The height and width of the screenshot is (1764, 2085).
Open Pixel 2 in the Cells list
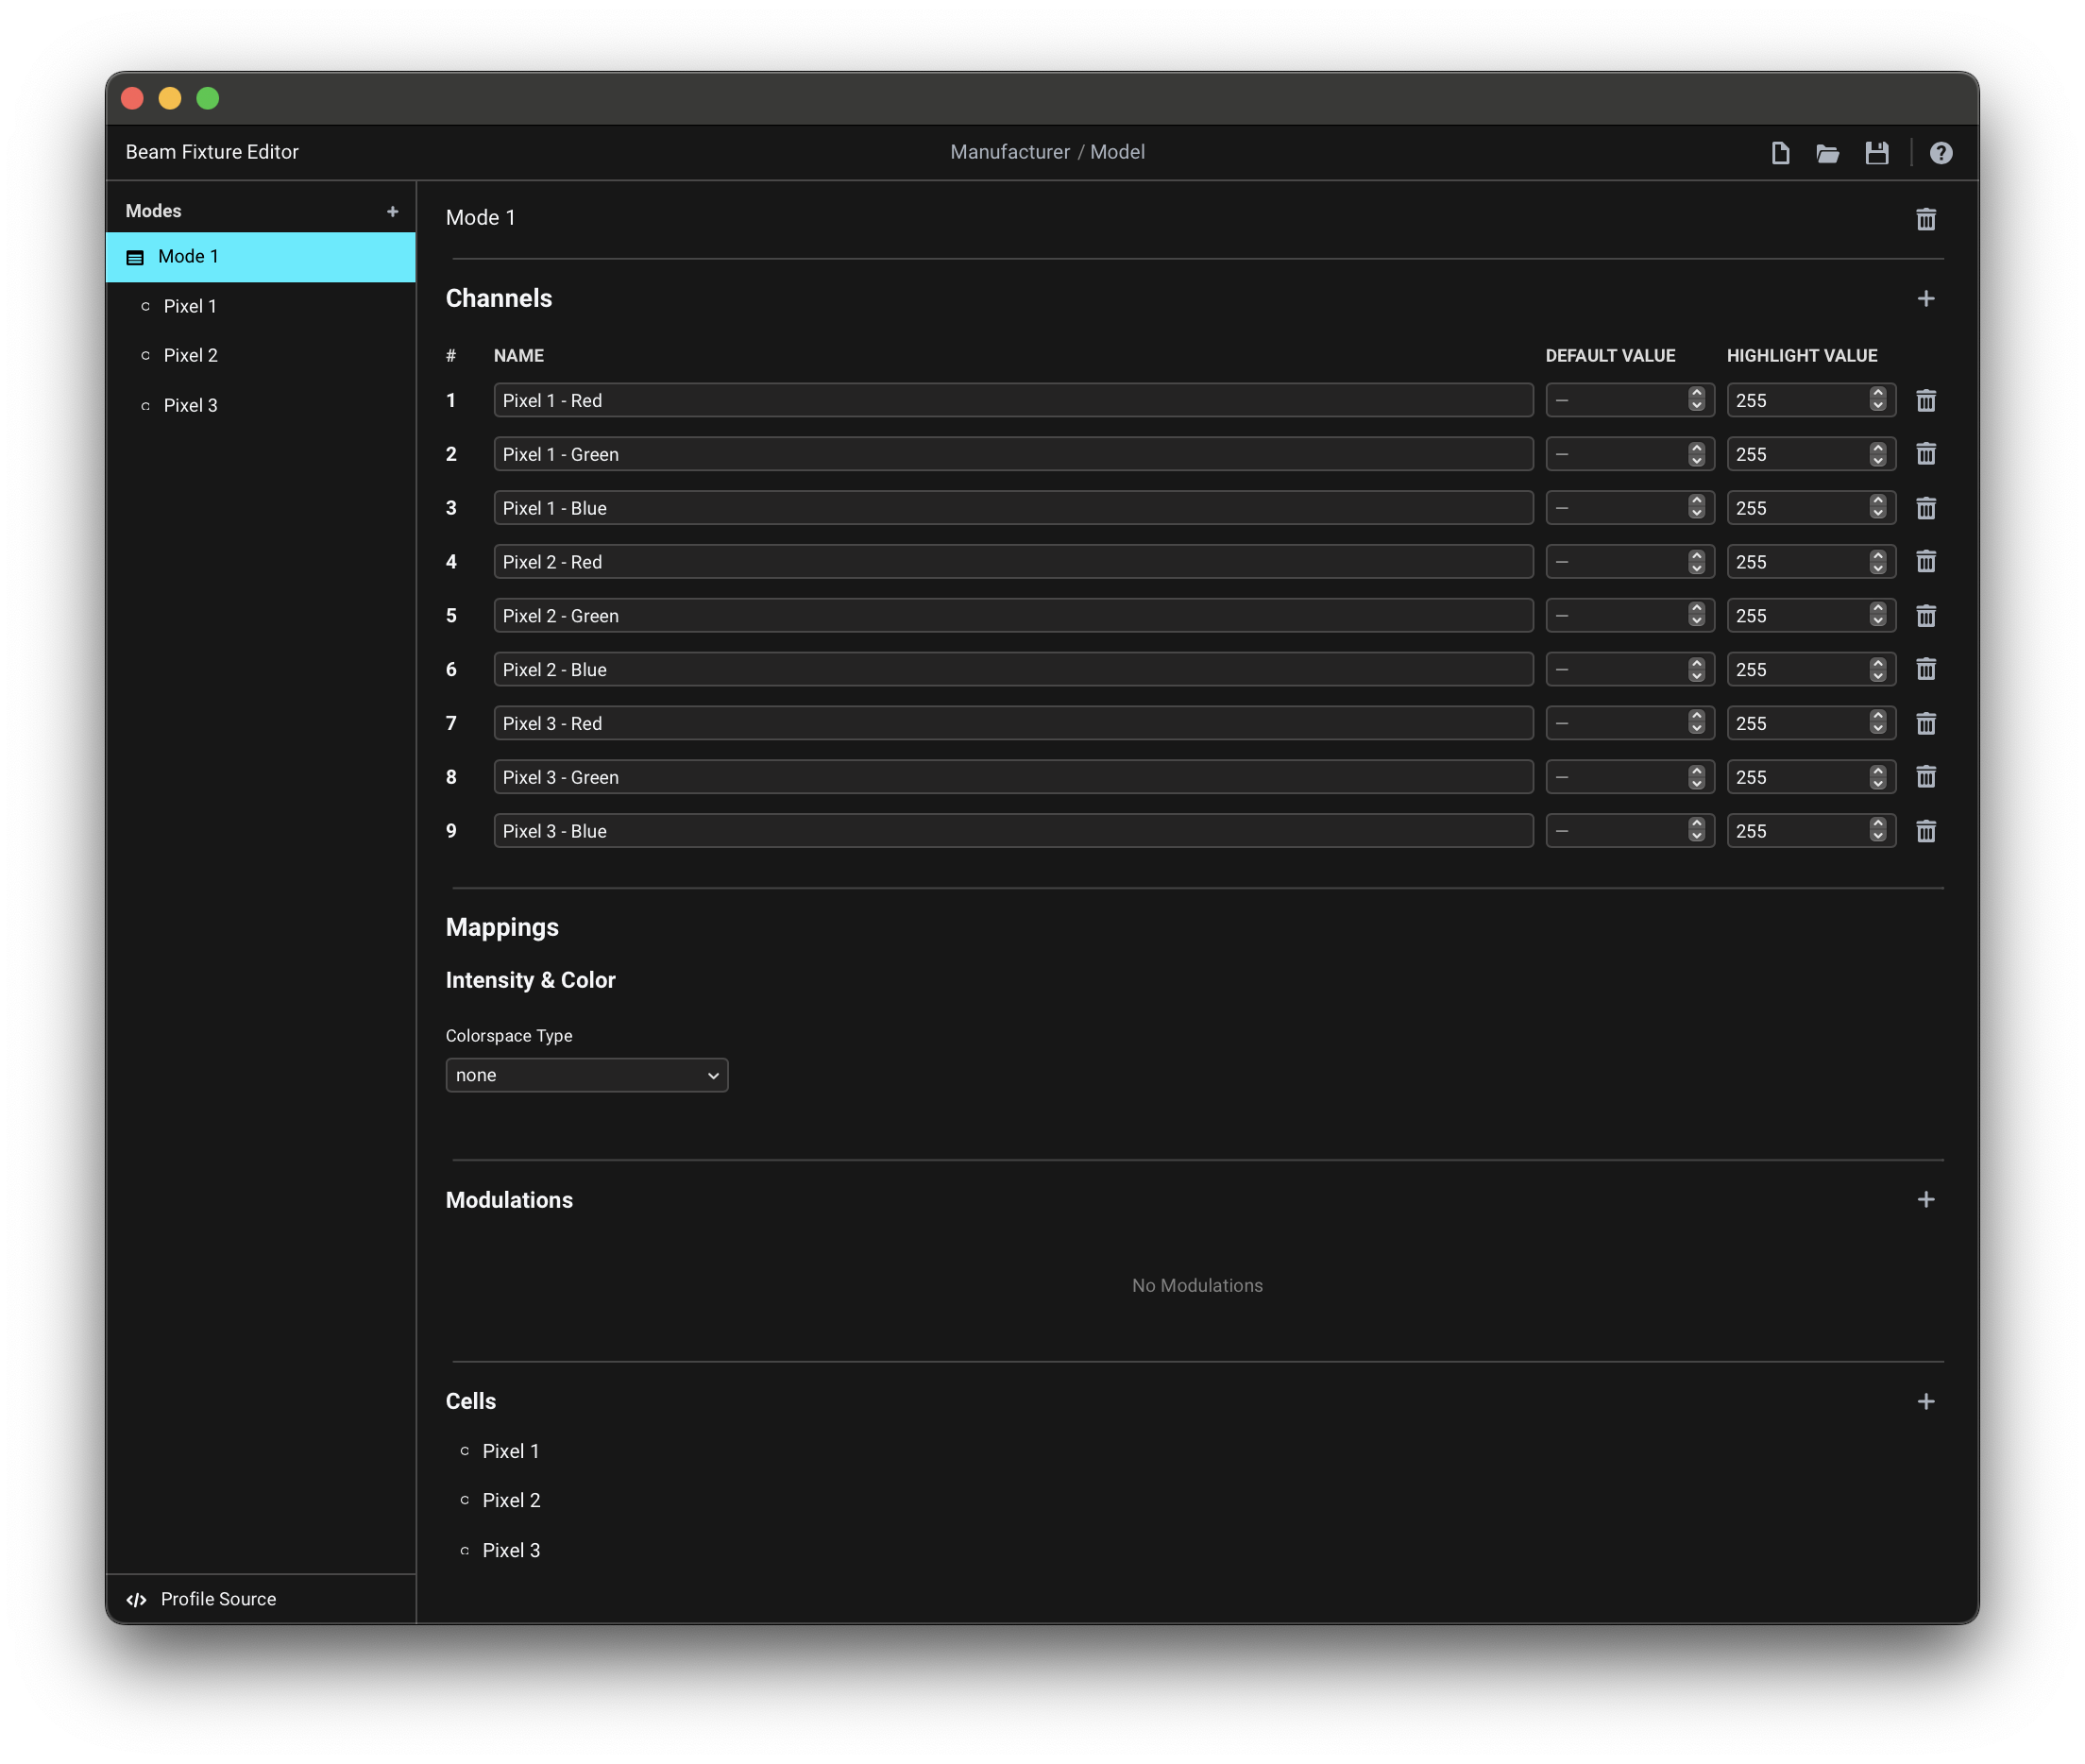(511, 1500)
